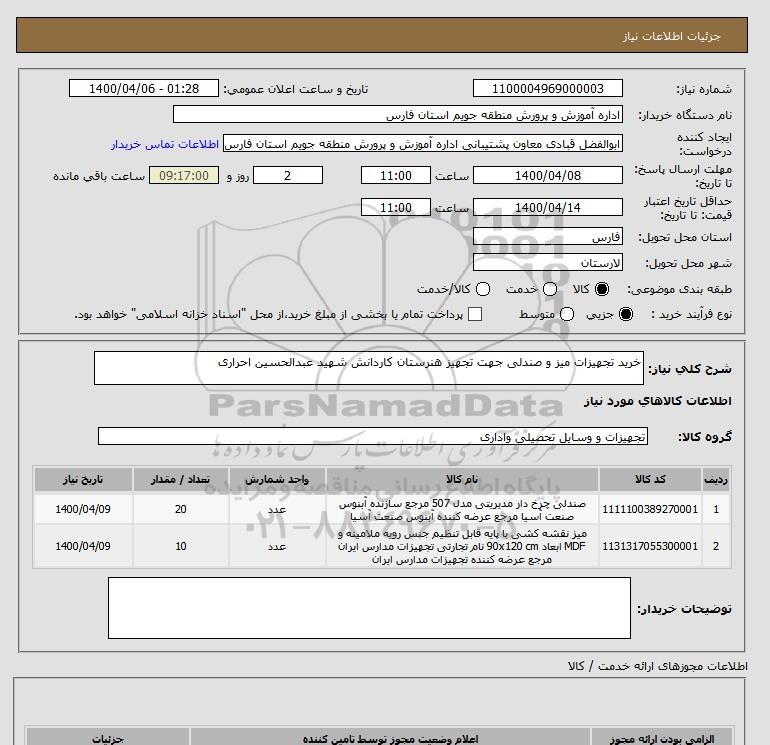Image resolution: width=770 pixels, height=745 pixels.
Task: Click the عدد unit in row 1
Action: 277,510
